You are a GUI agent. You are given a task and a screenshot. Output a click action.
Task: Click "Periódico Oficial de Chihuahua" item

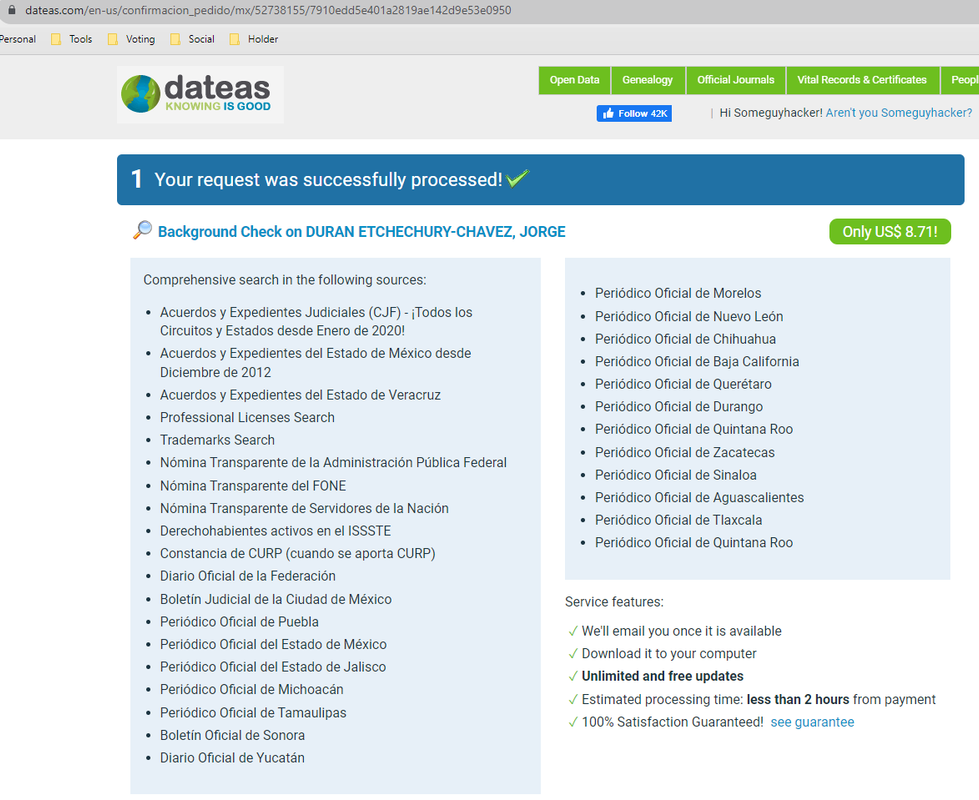[x=686, y=338]
